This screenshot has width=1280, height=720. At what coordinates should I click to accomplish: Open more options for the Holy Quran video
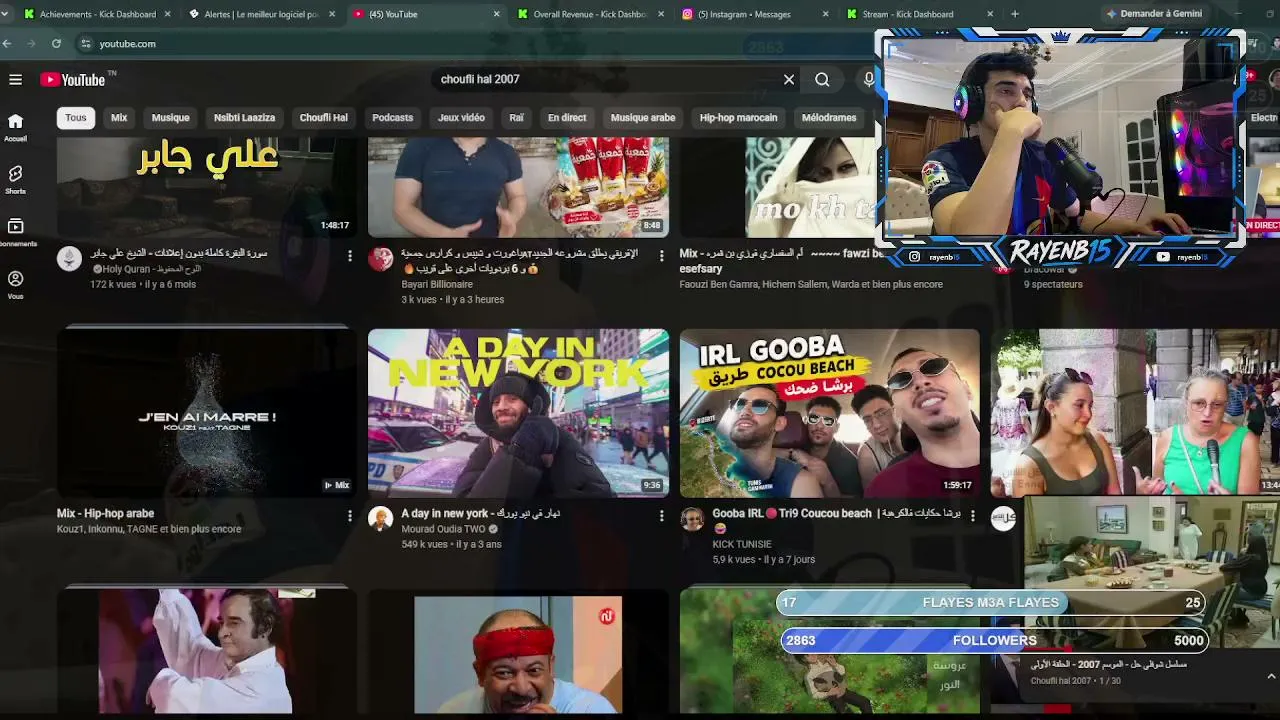(x=349, y=256)
